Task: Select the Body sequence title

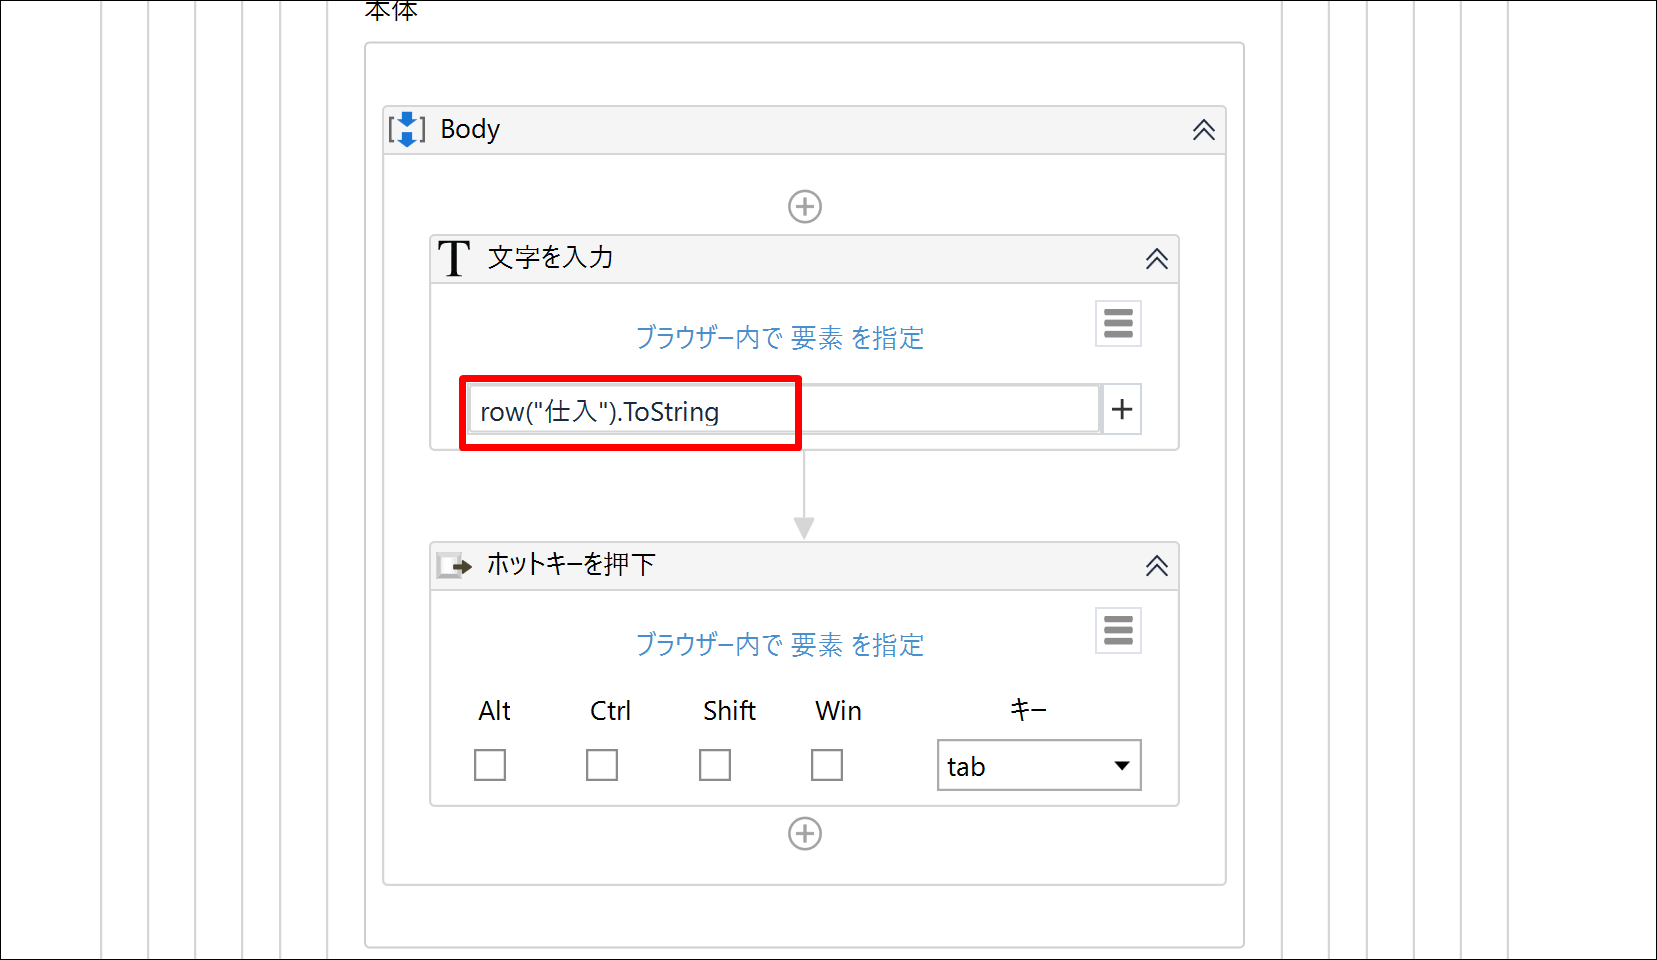Action: point(470,129)
